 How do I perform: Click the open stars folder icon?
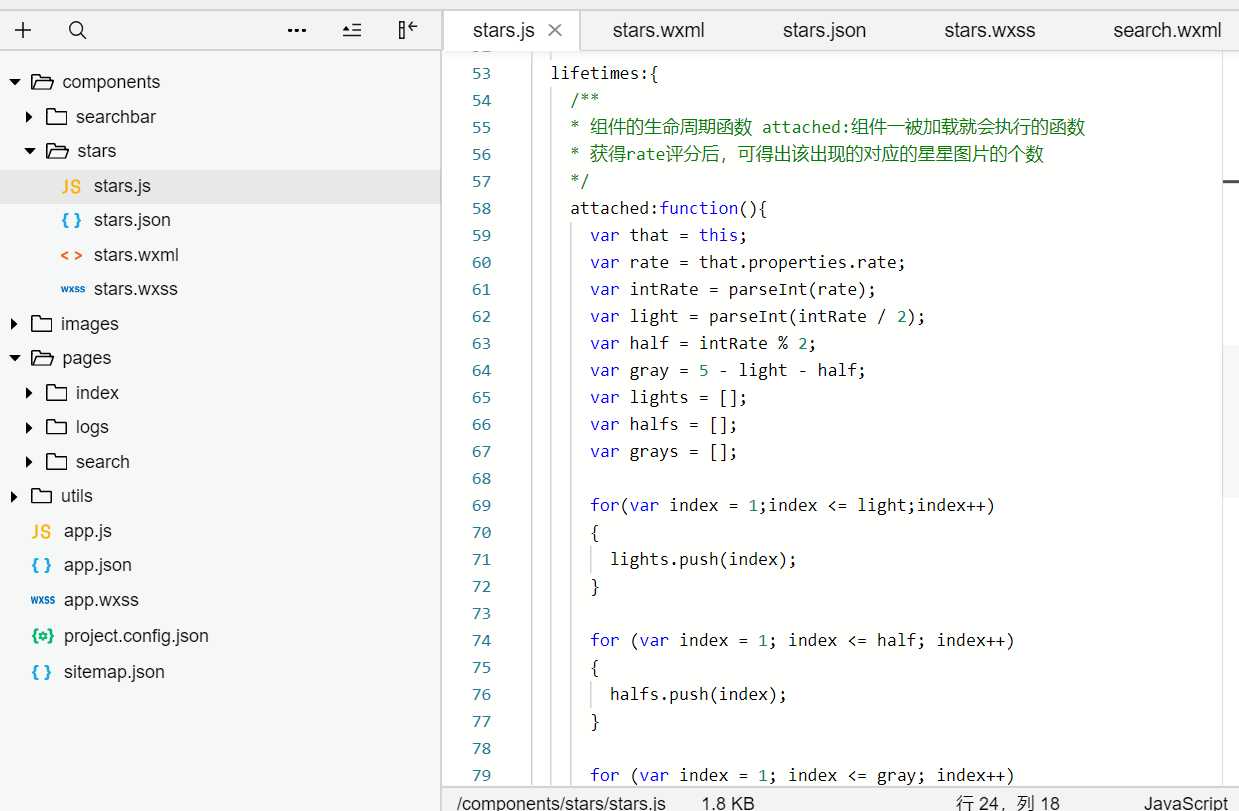57,151
